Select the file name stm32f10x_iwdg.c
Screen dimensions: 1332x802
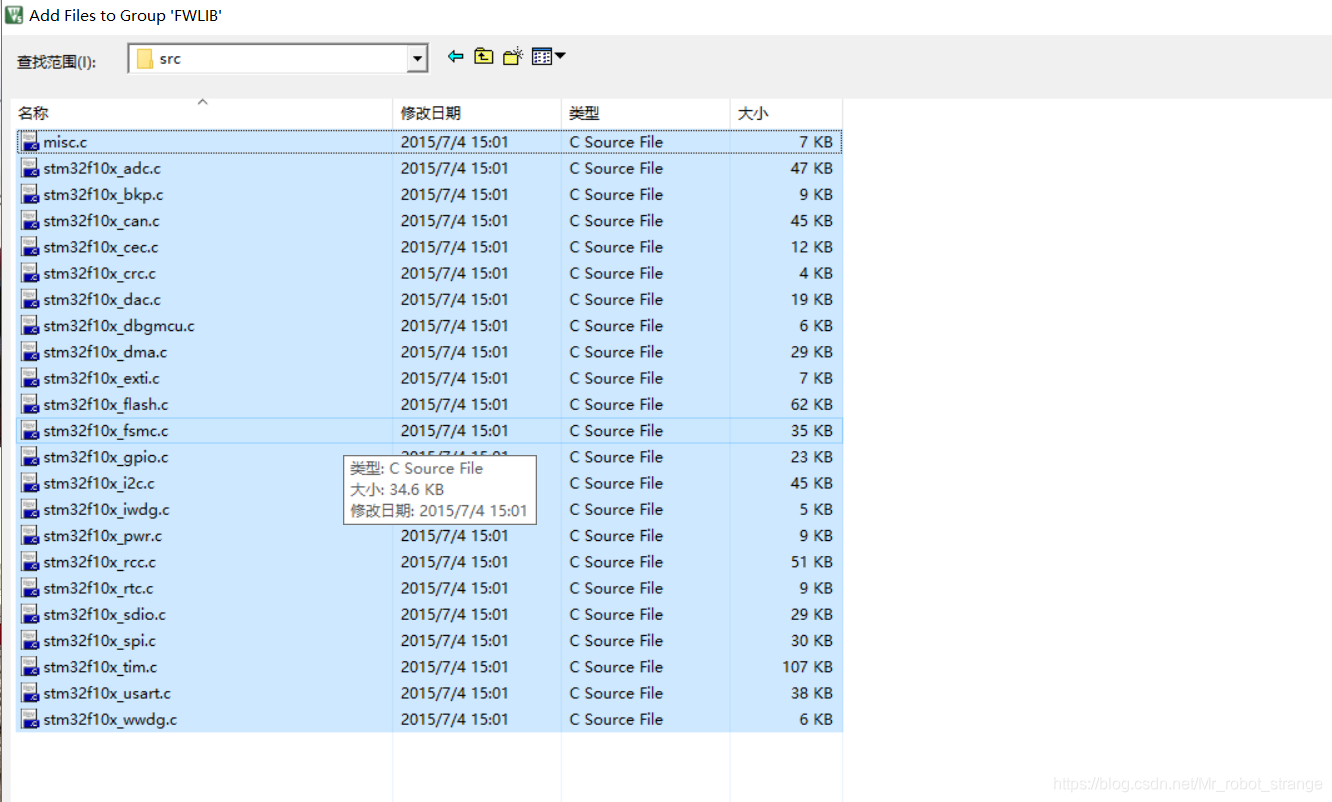(106, 509)
